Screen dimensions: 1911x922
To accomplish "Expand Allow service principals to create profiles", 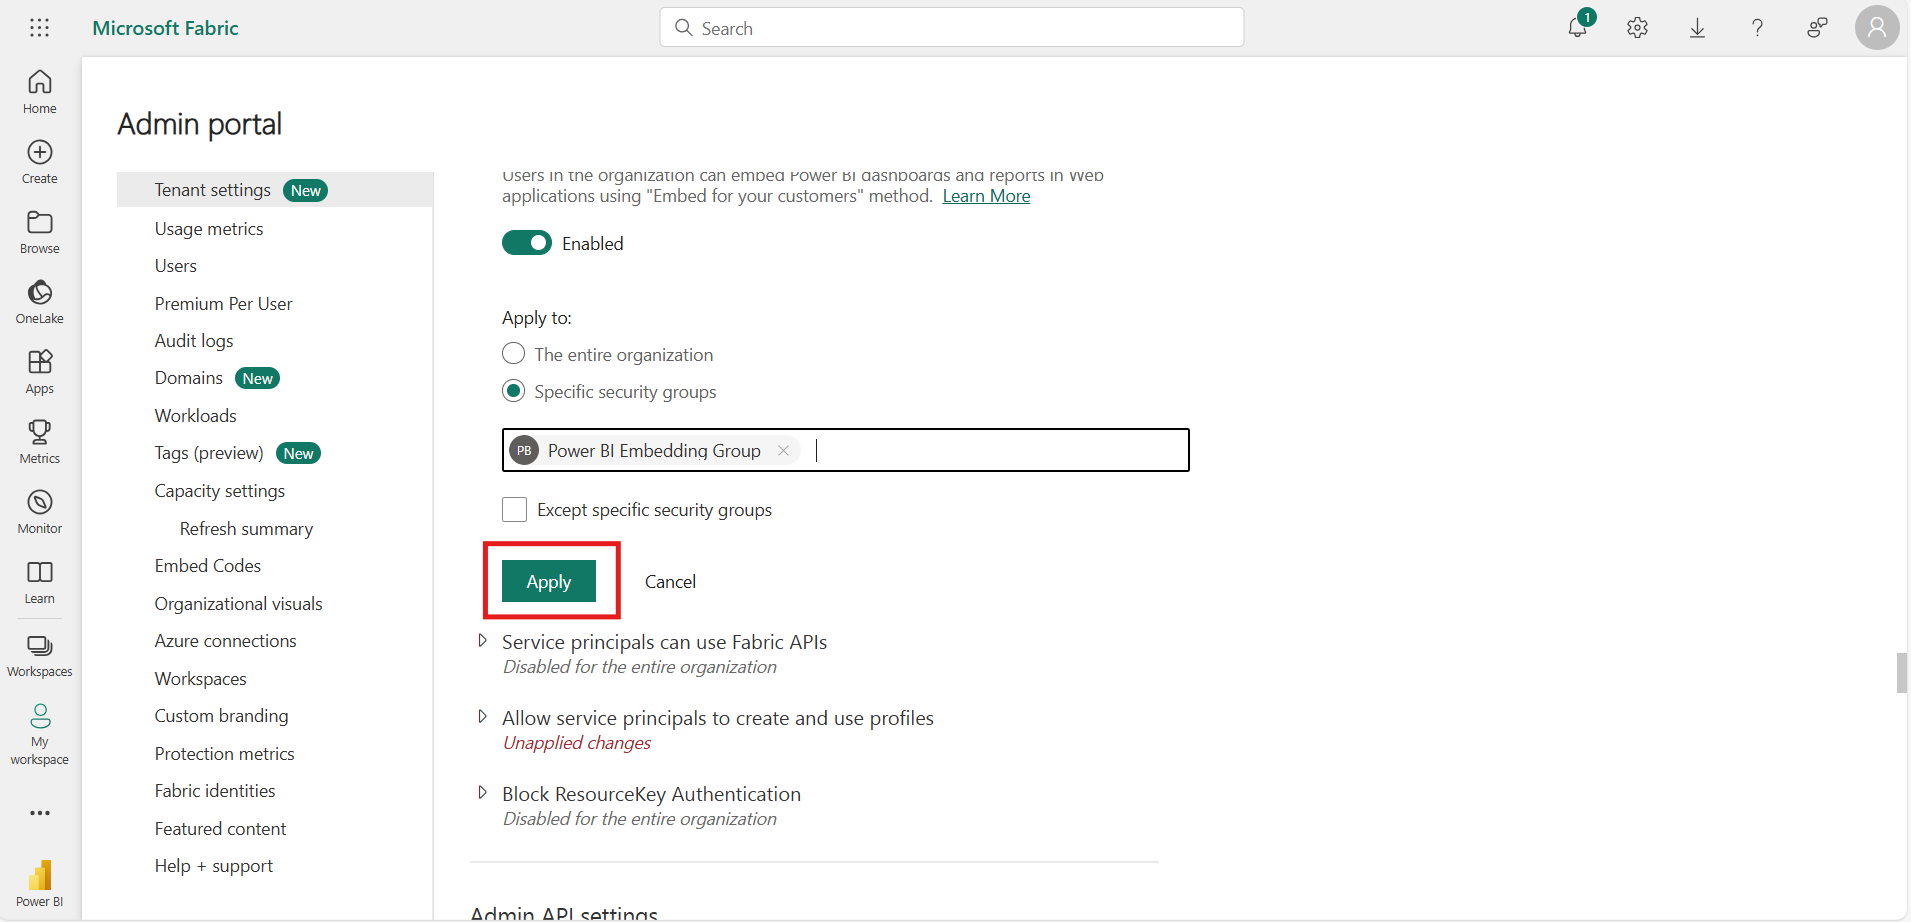I will point(482,717).
